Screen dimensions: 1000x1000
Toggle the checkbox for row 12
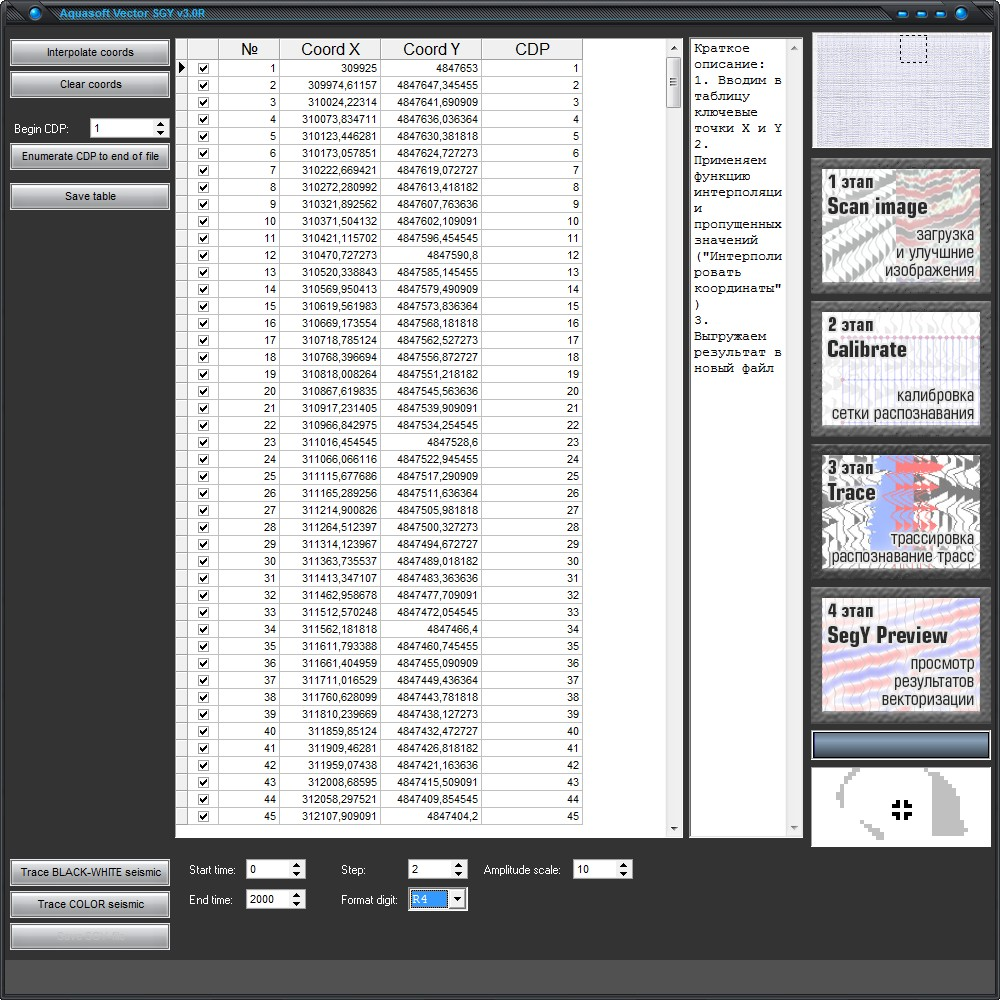point(204,256)
